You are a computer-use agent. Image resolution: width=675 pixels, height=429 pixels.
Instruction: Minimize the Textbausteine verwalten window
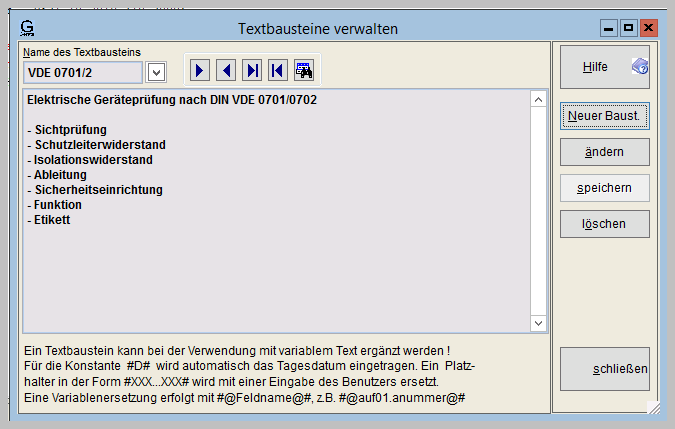pos(608,28)
